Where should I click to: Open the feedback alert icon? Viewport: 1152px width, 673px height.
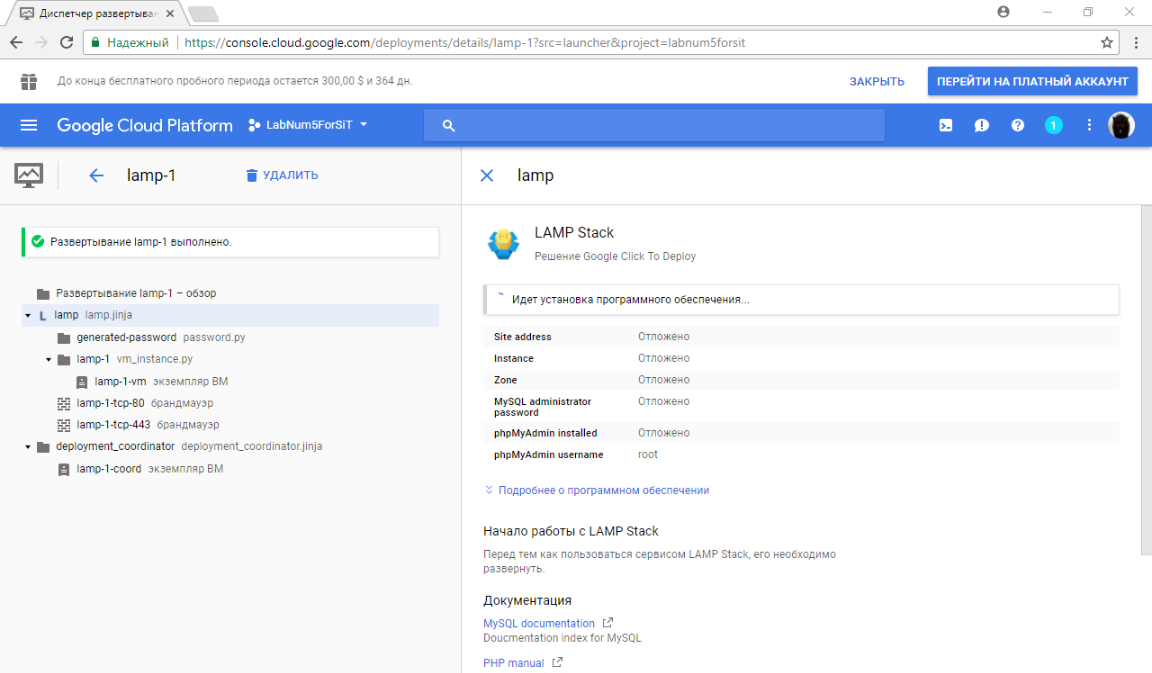pyautogui.click(x=982, y=126)
